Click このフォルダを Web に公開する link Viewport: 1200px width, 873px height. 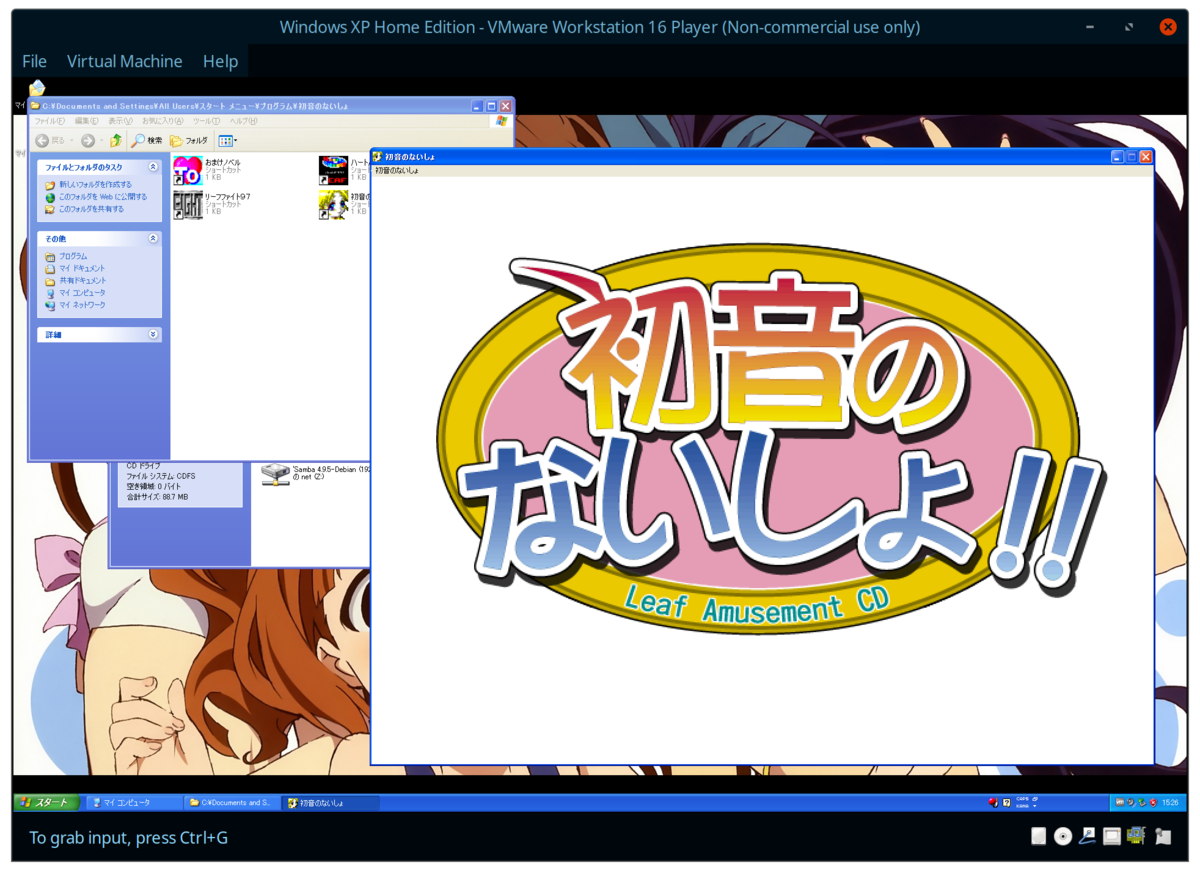(103, 197)
